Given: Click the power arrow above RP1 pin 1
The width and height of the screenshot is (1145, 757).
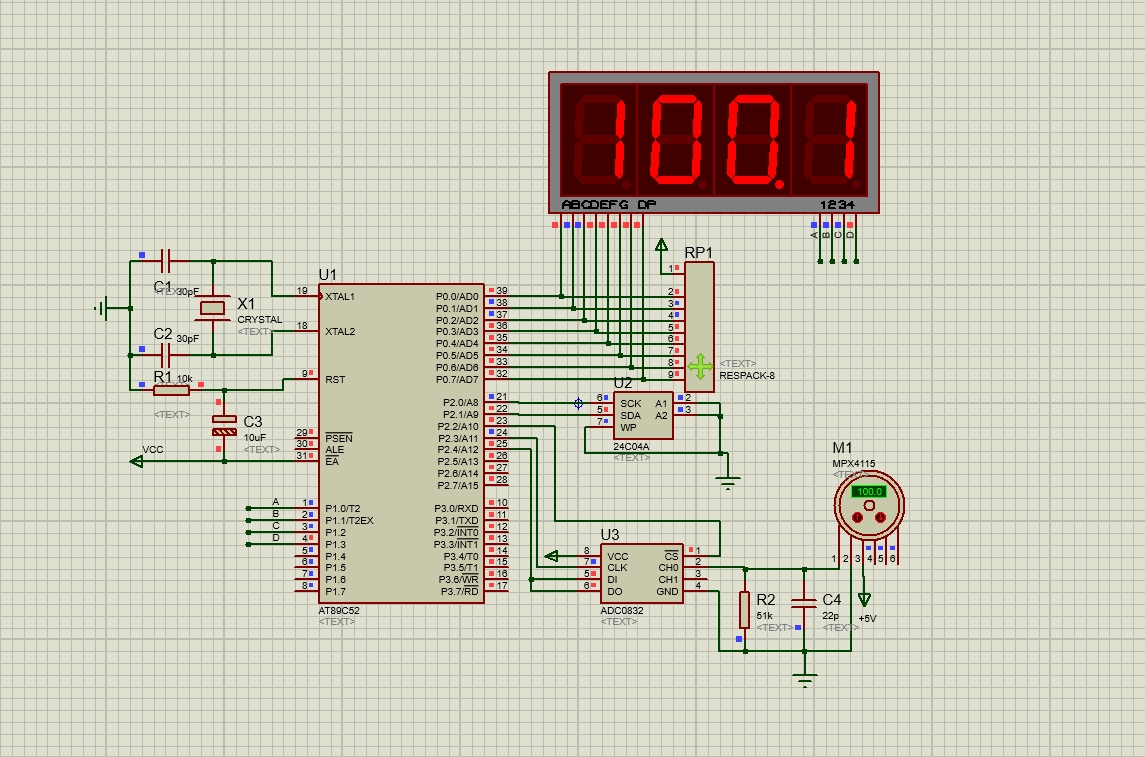Looking at the screenshot, I should pos(661,245).
